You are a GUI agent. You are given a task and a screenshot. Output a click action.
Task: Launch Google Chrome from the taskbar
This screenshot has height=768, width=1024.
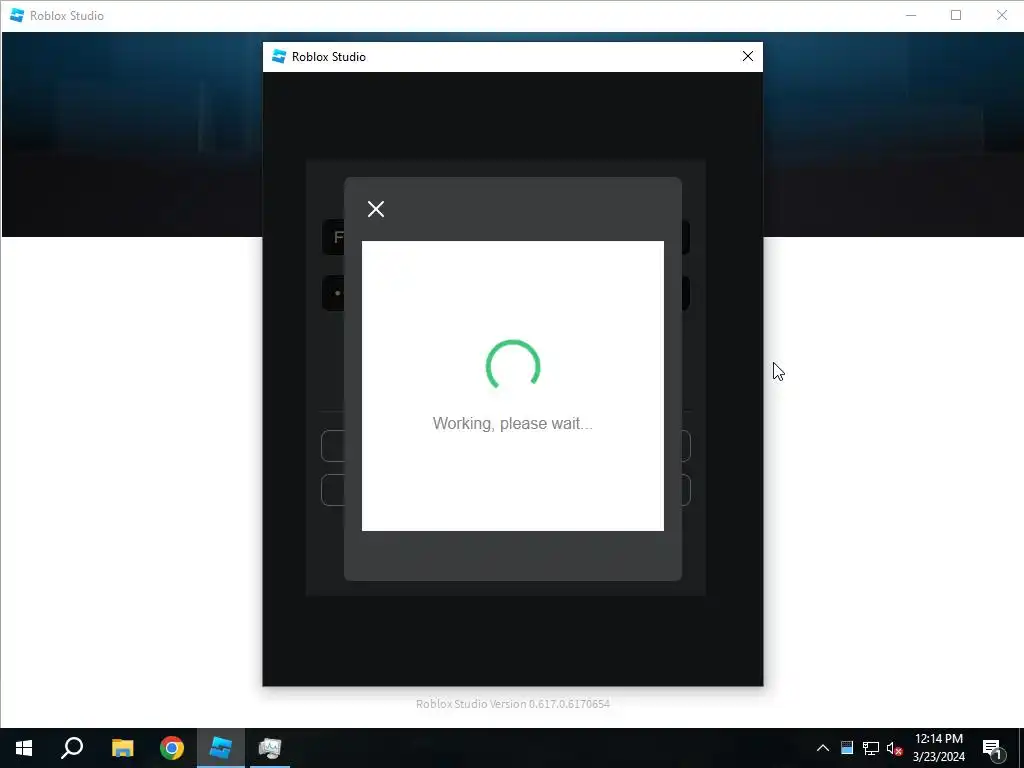coord(172,748)
